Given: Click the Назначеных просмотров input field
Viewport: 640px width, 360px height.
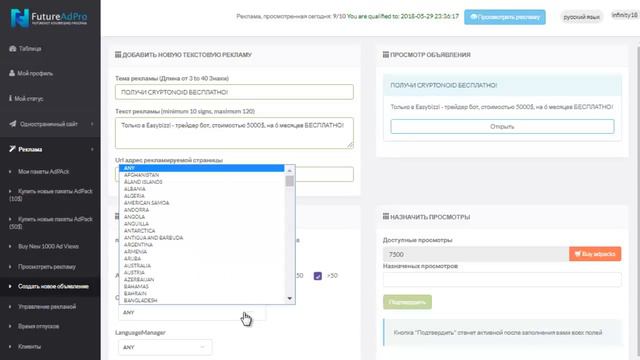Looking at the screenshot, I should click(502, 280).
